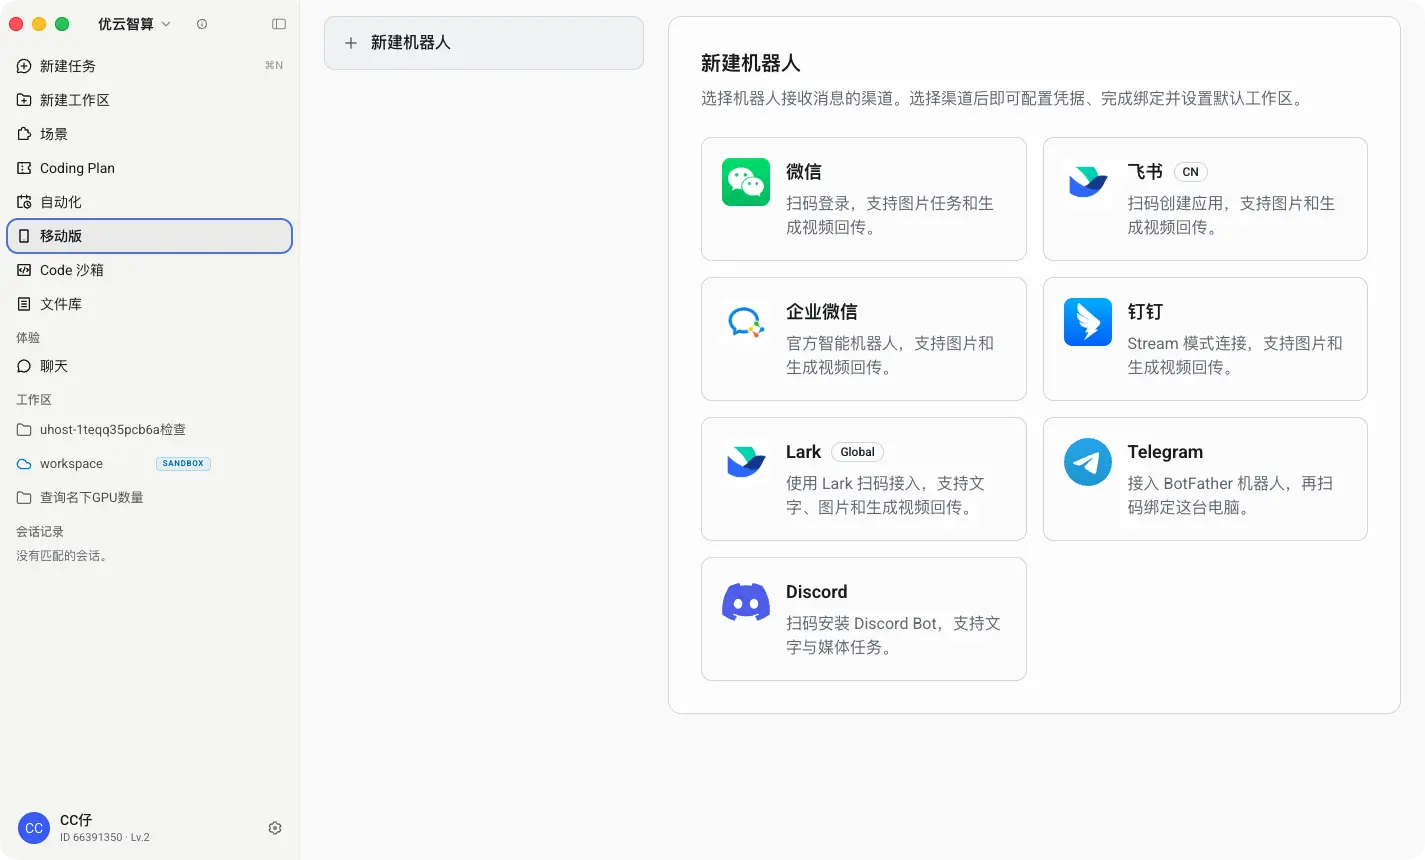This screenshot has height=860, width=1425.
Task: Click the cloud icon beside workspace
Action: [24, 464]
